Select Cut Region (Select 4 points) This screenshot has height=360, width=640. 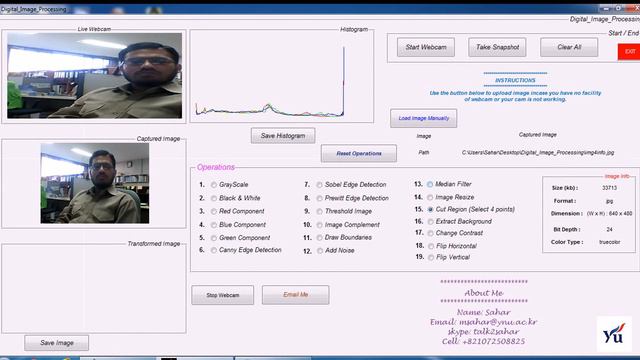430,209
